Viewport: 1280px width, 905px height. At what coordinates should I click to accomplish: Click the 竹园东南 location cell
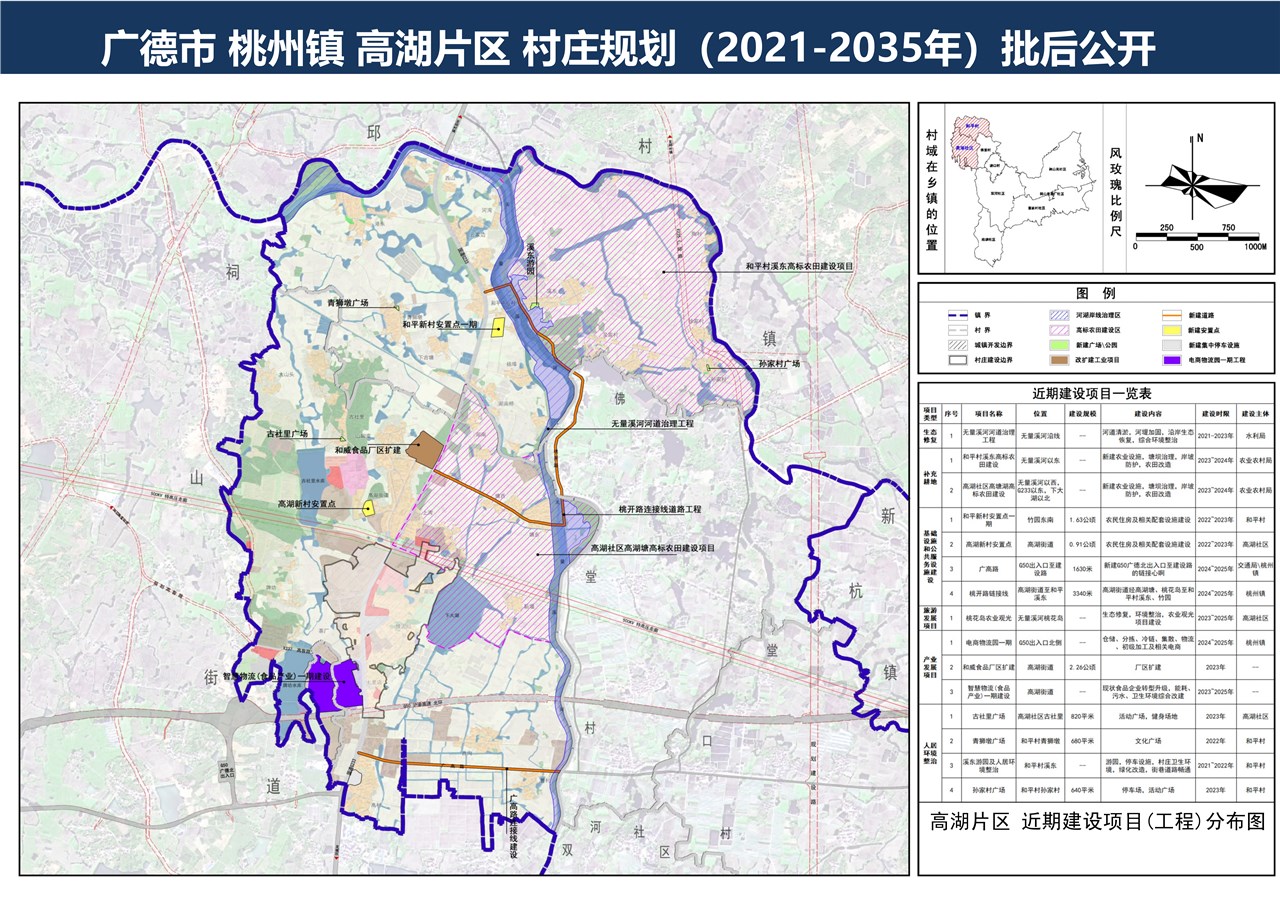coord(1039,520)
